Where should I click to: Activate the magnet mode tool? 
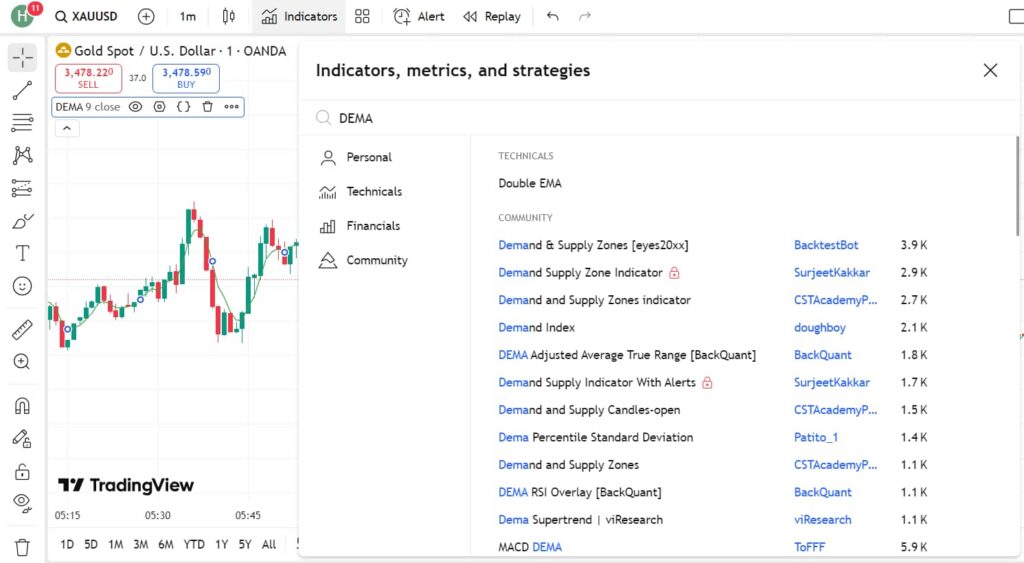click(22, 406)
